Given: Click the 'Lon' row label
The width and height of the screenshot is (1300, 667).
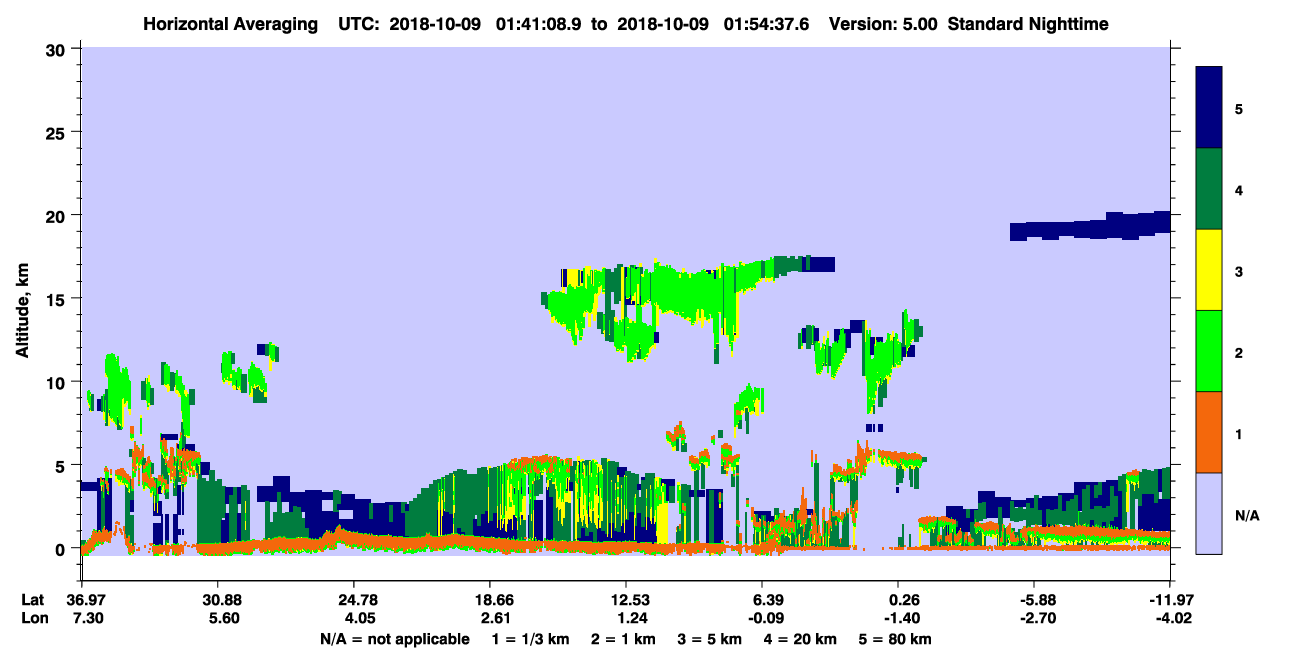Looking at the screenshot, I should [32, 619].
